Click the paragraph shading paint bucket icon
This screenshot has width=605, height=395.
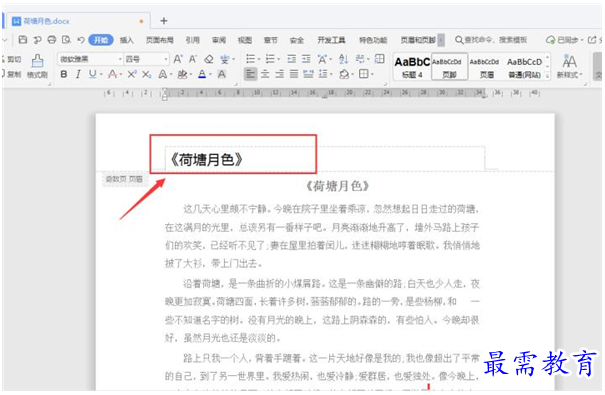pos(344,74)
